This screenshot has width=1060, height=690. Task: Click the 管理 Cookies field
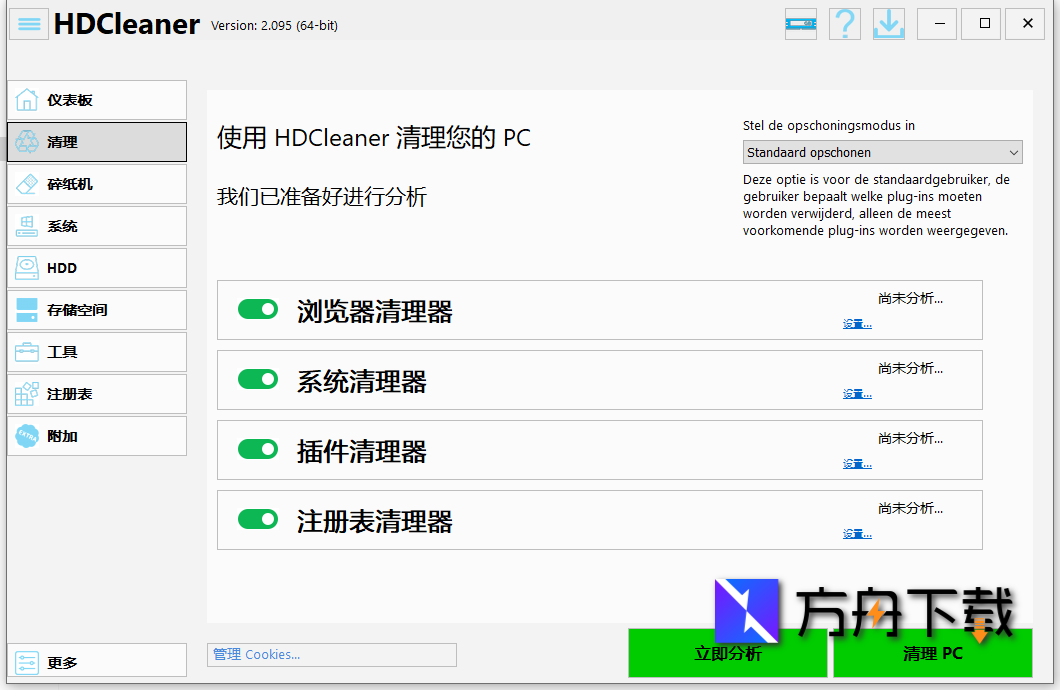pos(331,654)
